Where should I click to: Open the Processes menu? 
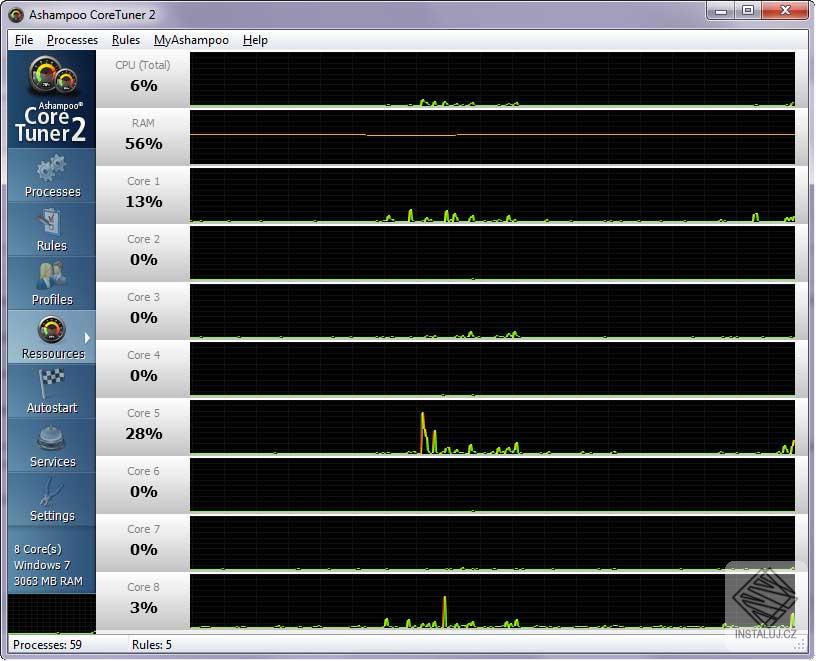(x=72, y=40)
